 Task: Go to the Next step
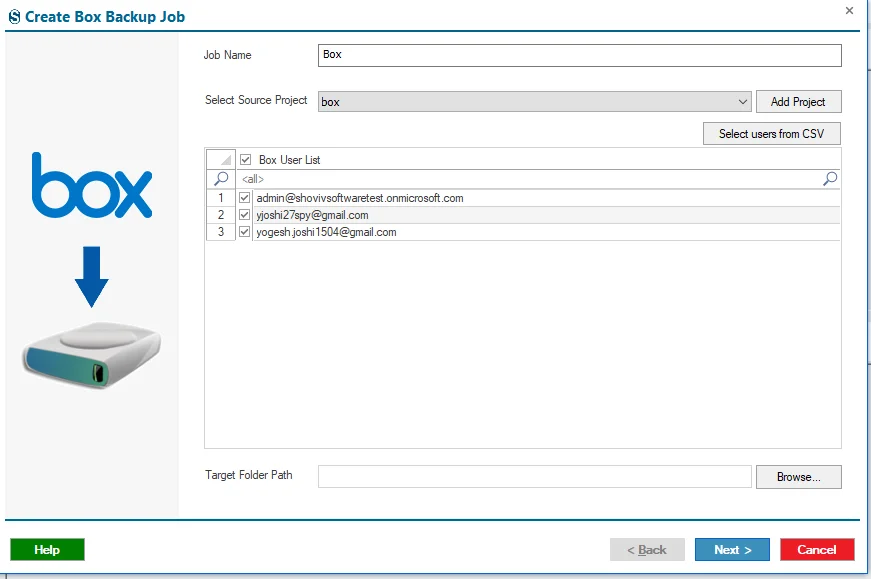[732, 550]
